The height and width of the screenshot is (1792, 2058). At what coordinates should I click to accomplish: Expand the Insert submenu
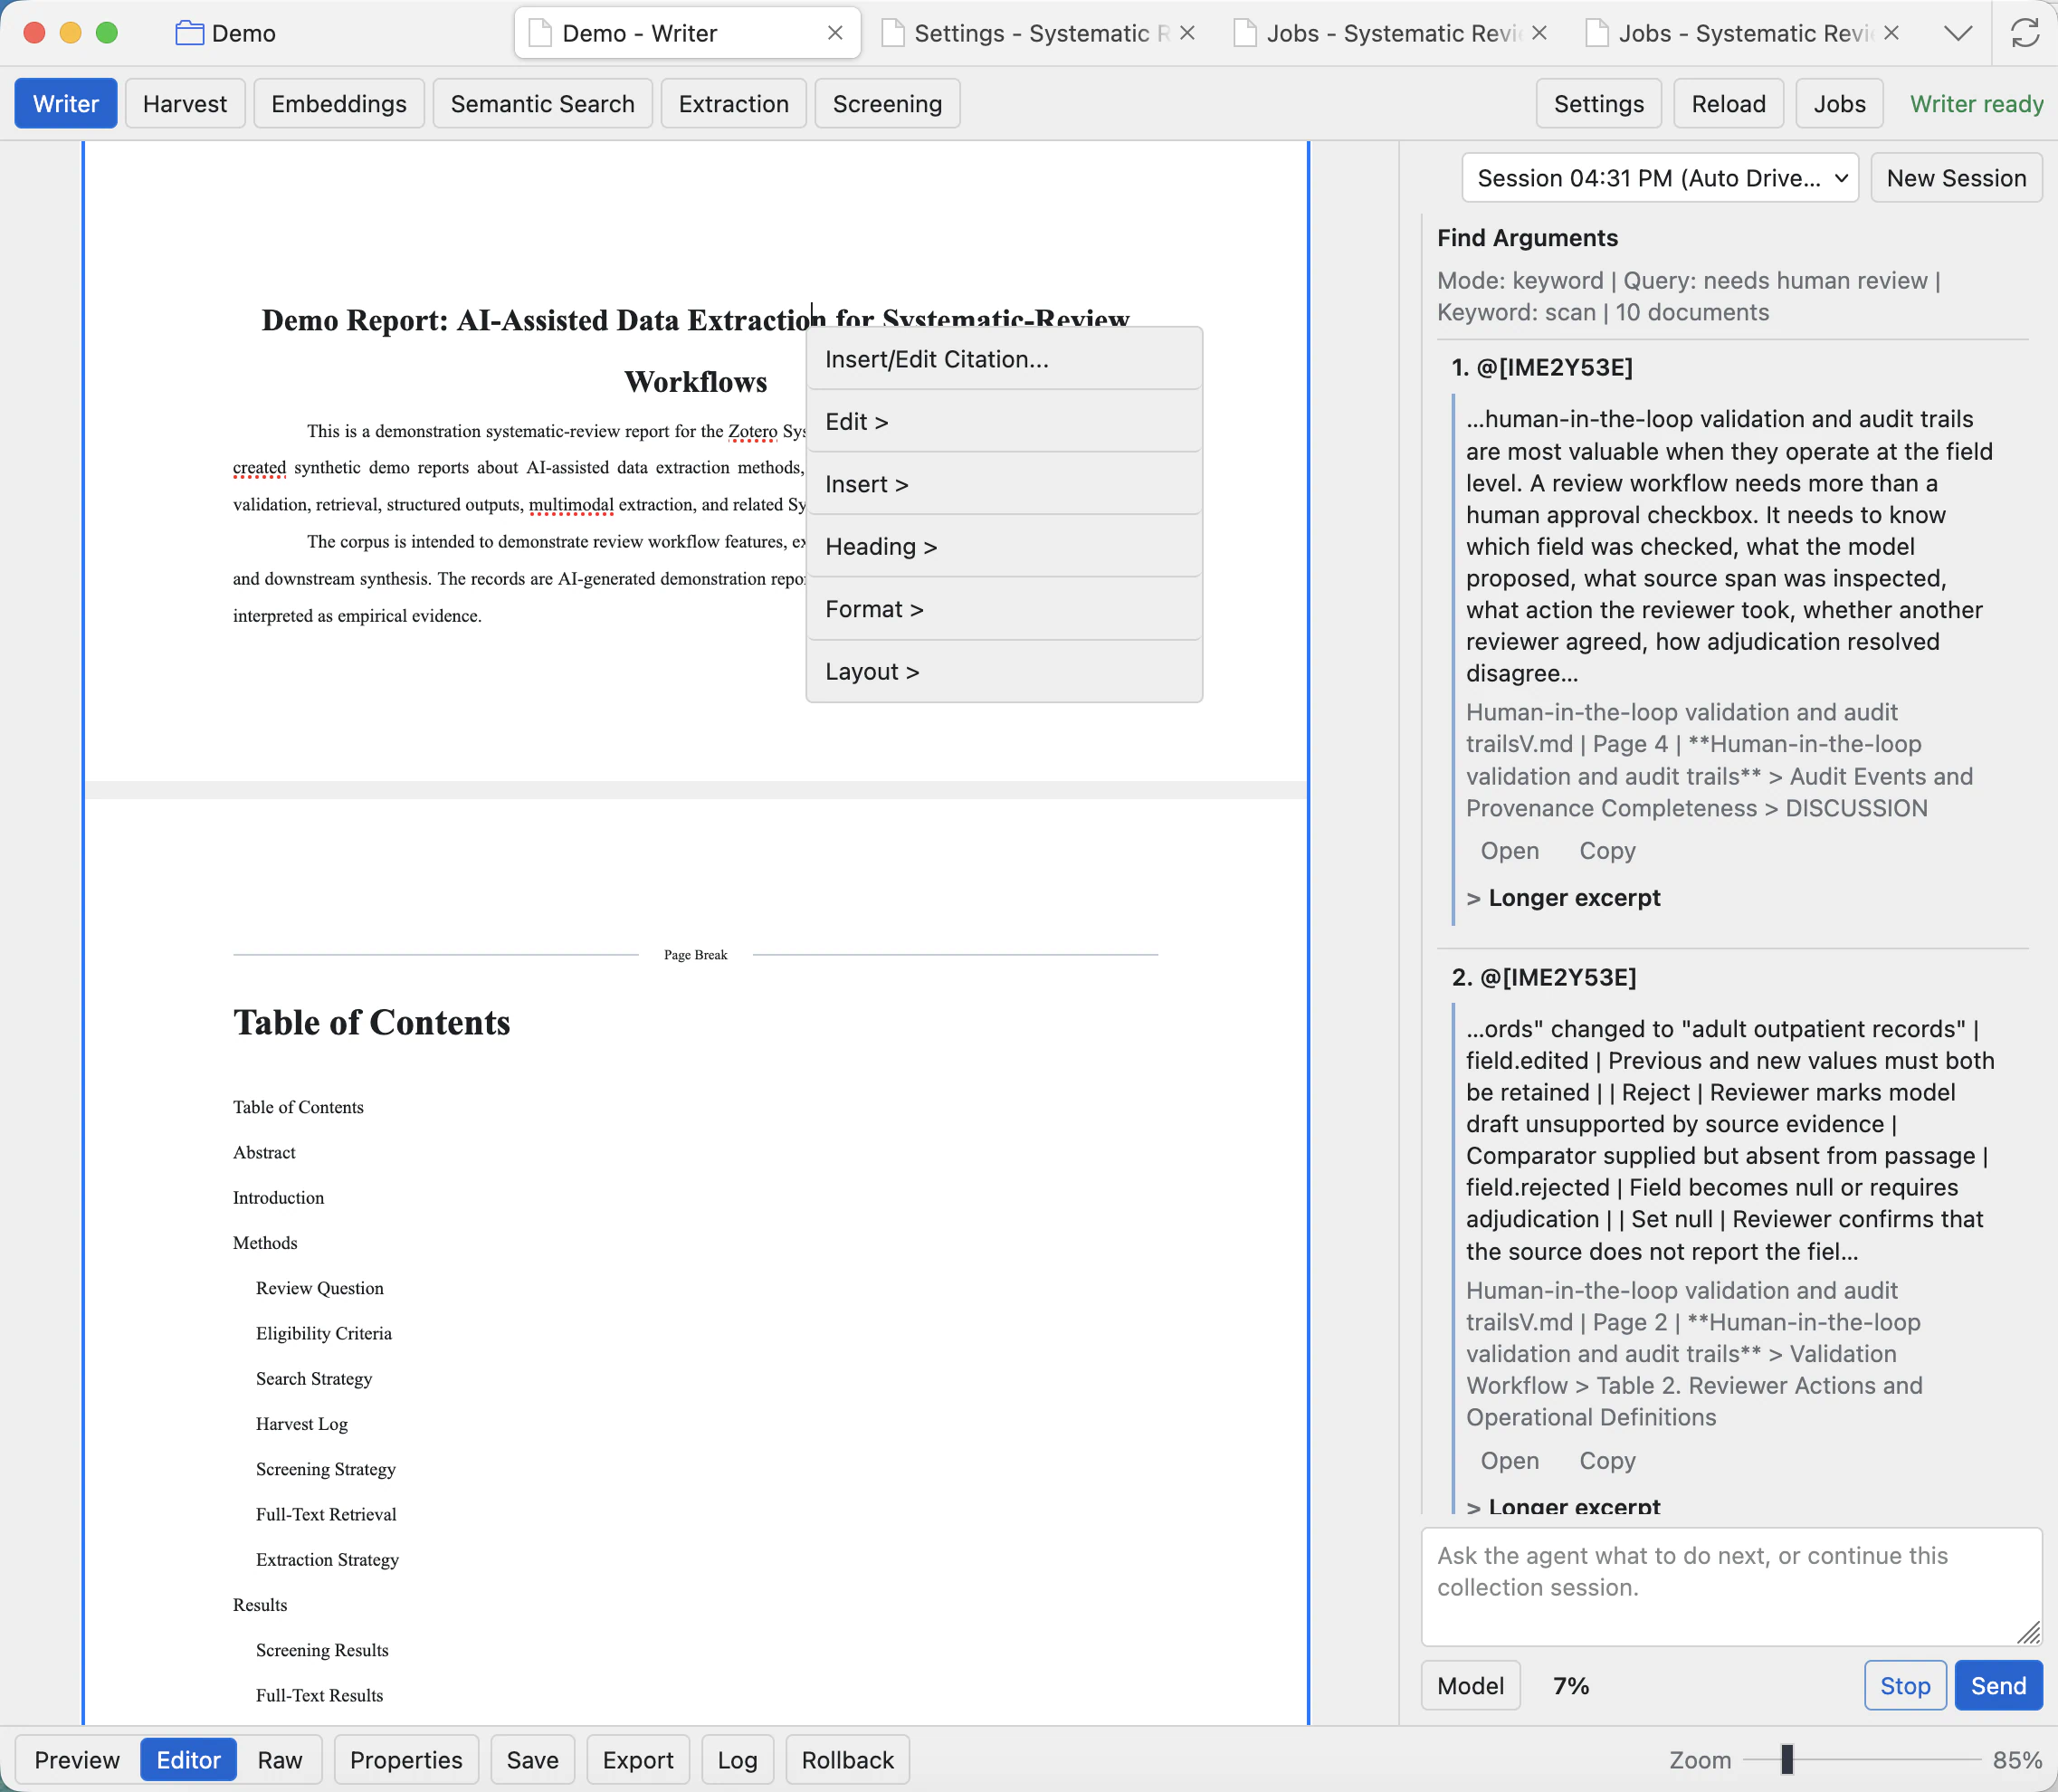pos(1004,484)
